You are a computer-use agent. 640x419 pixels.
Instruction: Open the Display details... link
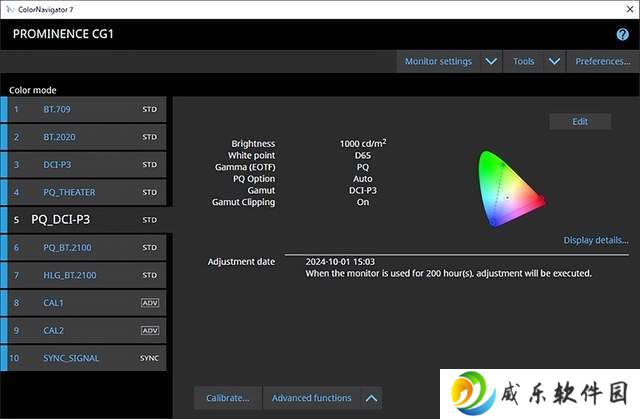[596, 240]
